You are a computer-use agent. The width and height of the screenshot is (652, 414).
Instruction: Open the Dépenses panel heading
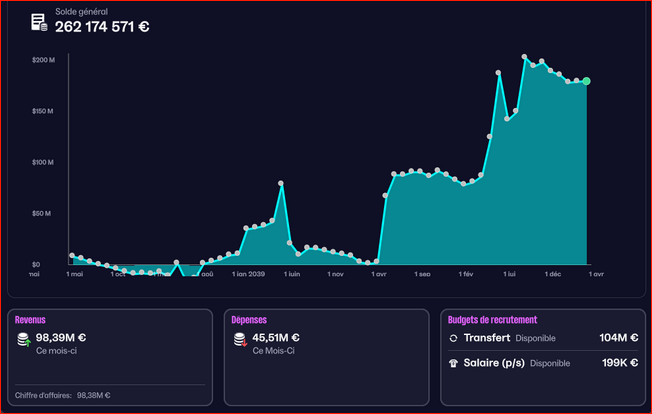tap(248, 320)
